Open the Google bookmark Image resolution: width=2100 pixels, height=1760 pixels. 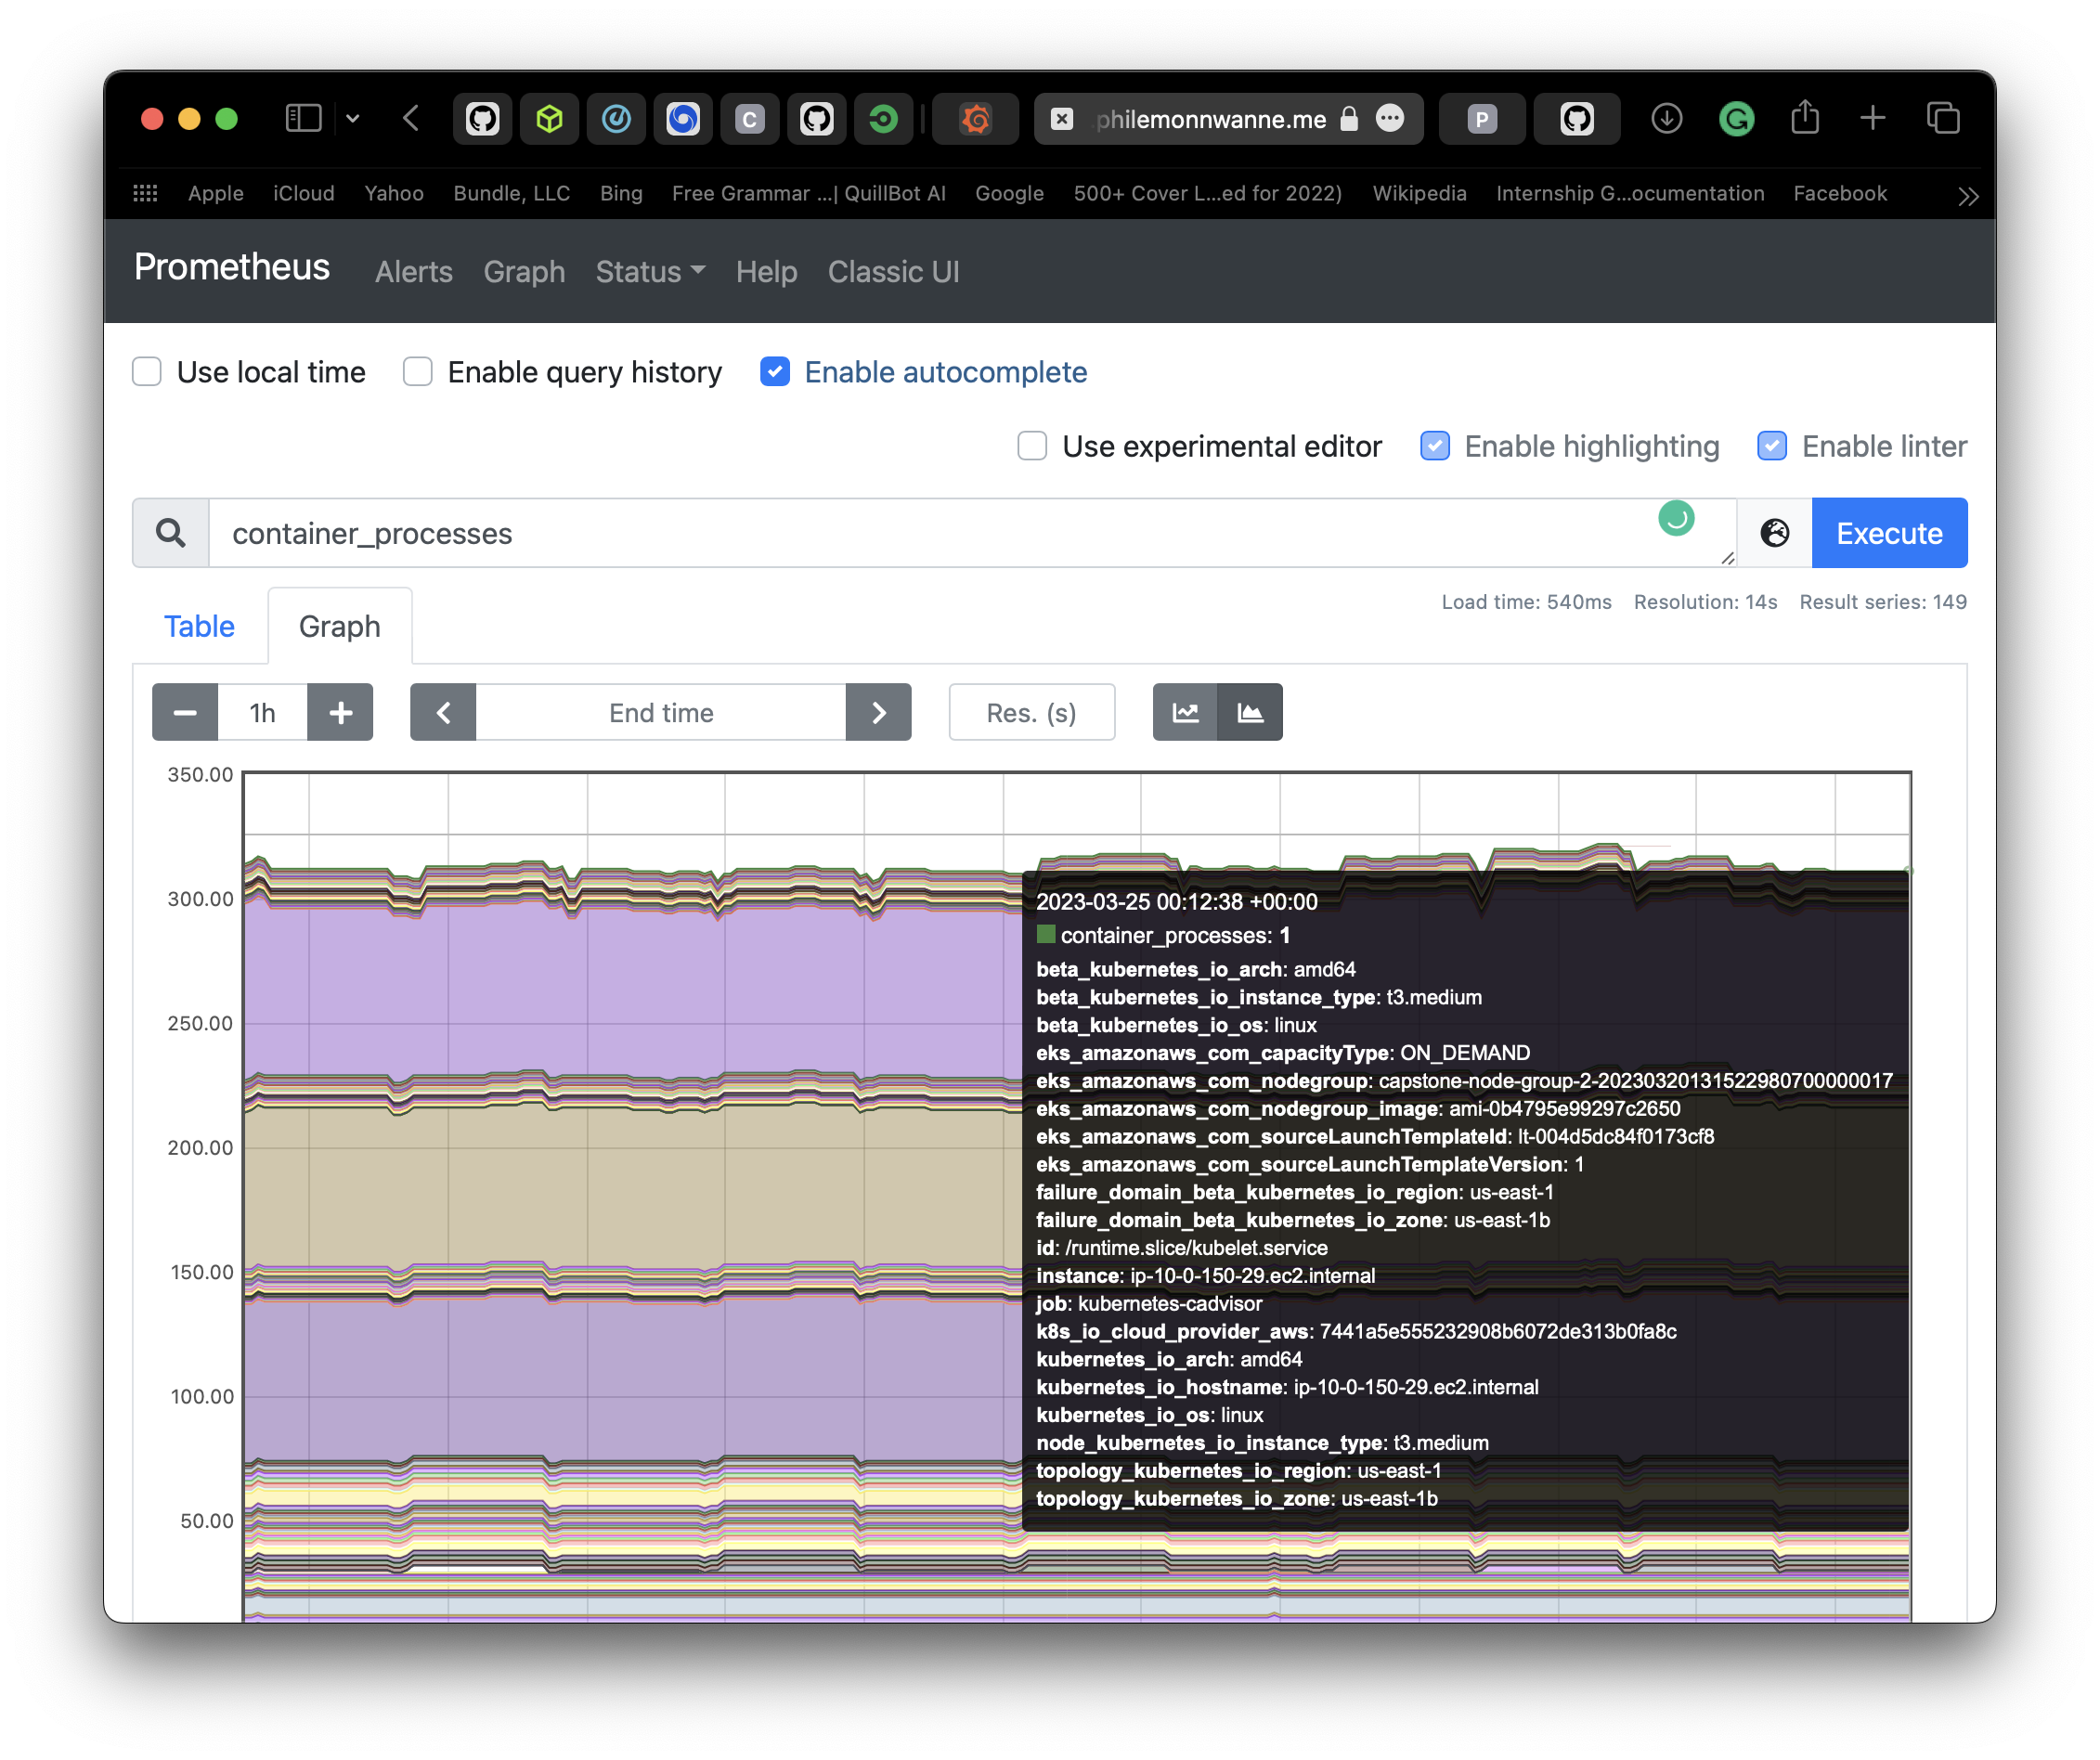(1009, 193)
